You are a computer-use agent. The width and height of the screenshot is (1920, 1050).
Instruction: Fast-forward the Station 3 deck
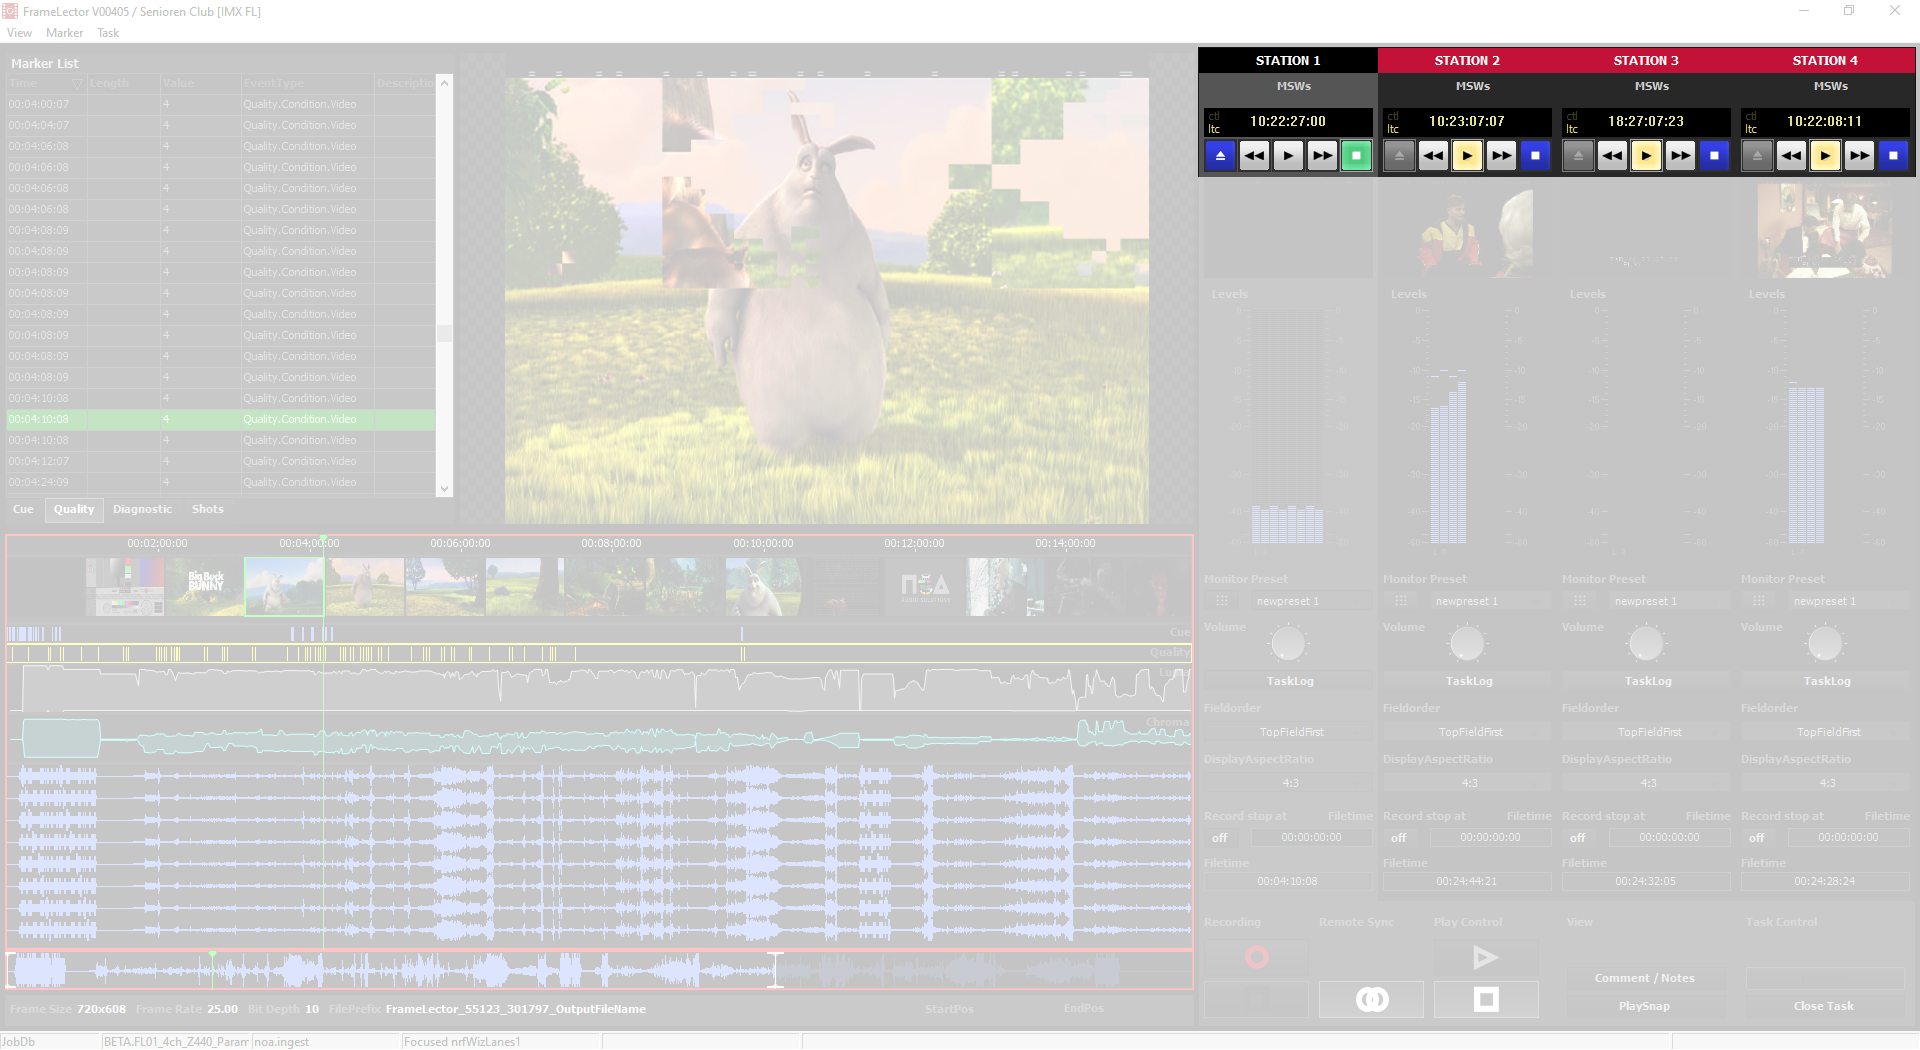click(x=1680, y=156)
